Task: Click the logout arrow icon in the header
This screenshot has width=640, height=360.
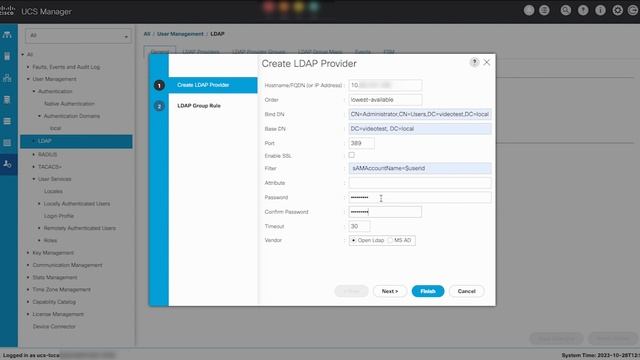Action: coord(633,11)
